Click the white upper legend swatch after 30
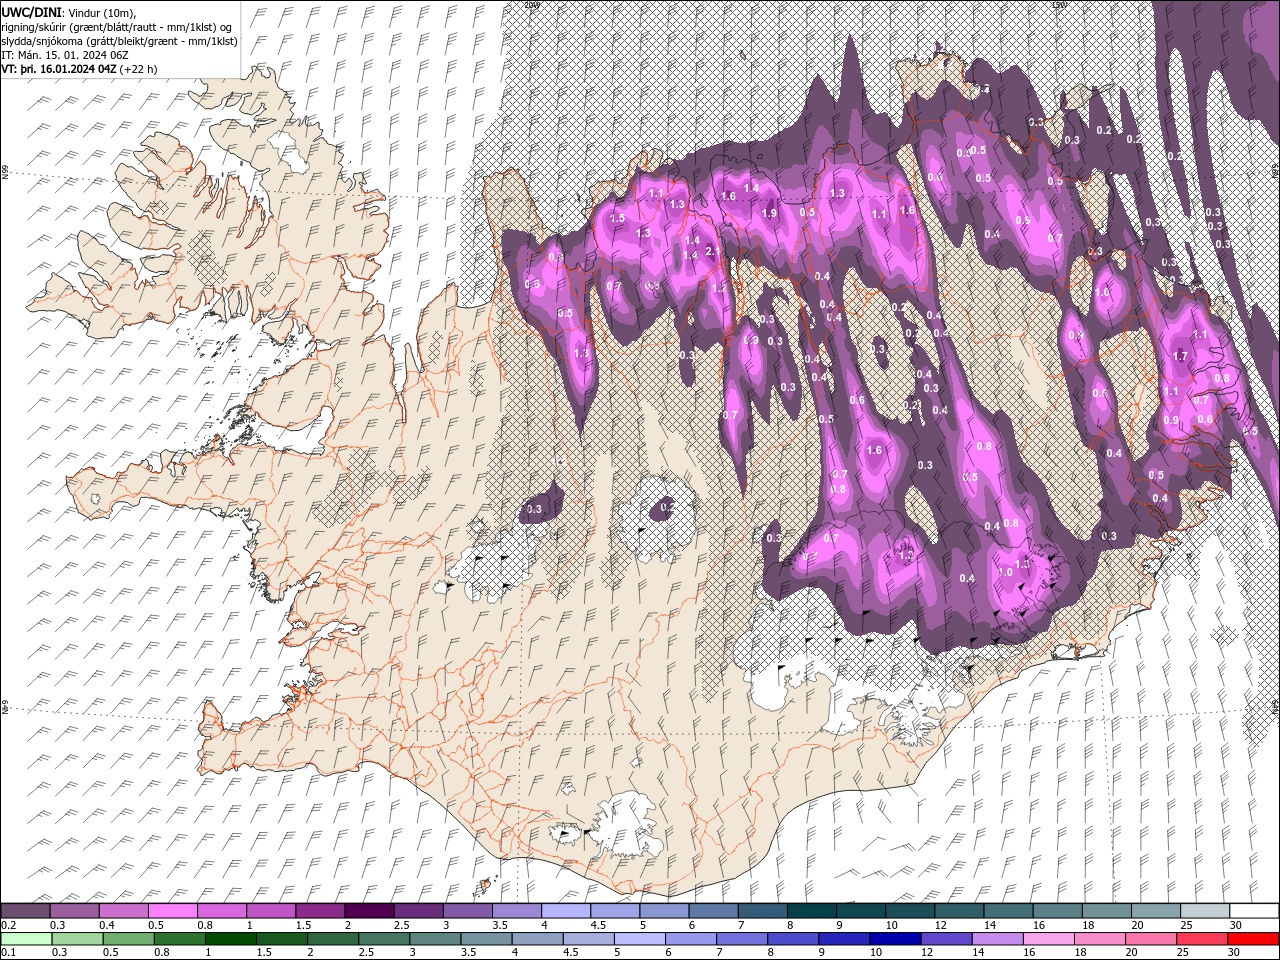 1253,911
